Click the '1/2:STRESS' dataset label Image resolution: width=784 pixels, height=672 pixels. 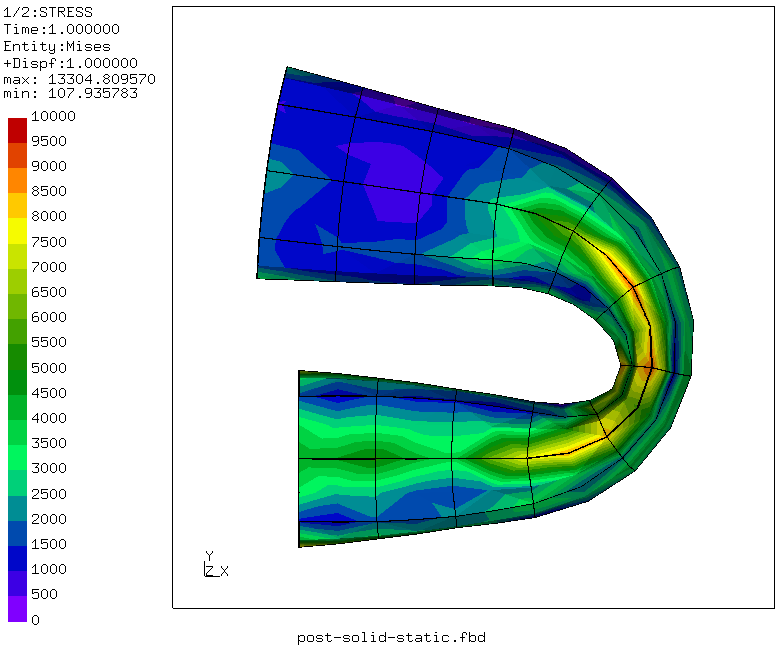[x=48, y=12]
